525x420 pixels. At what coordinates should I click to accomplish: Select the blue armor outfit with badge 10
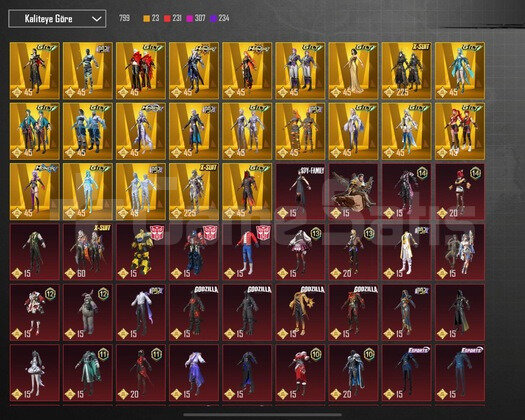point(353,373)
